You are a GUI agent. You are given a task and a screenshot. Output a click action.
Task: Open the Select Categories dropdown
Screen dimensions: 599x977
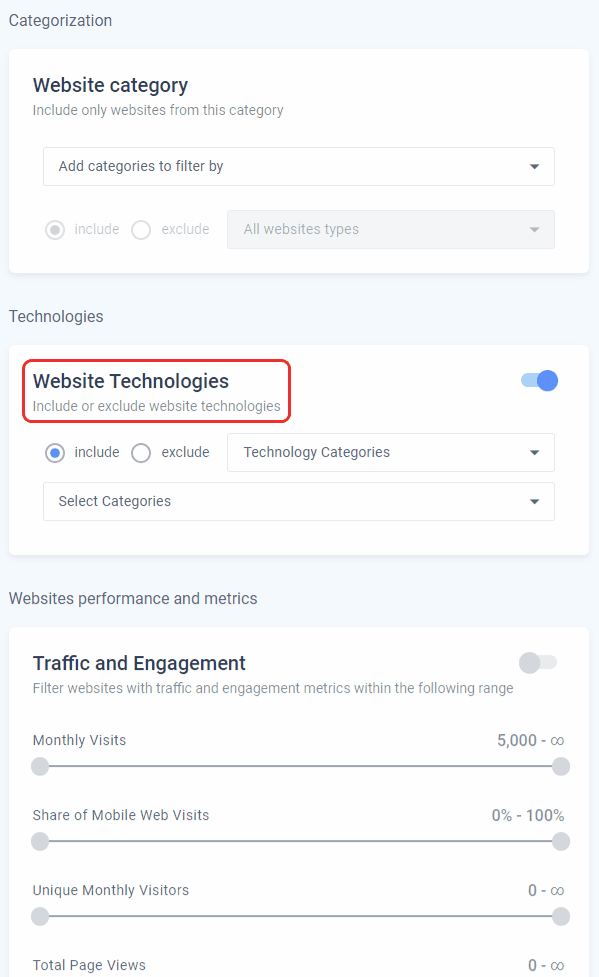point(298,501)
